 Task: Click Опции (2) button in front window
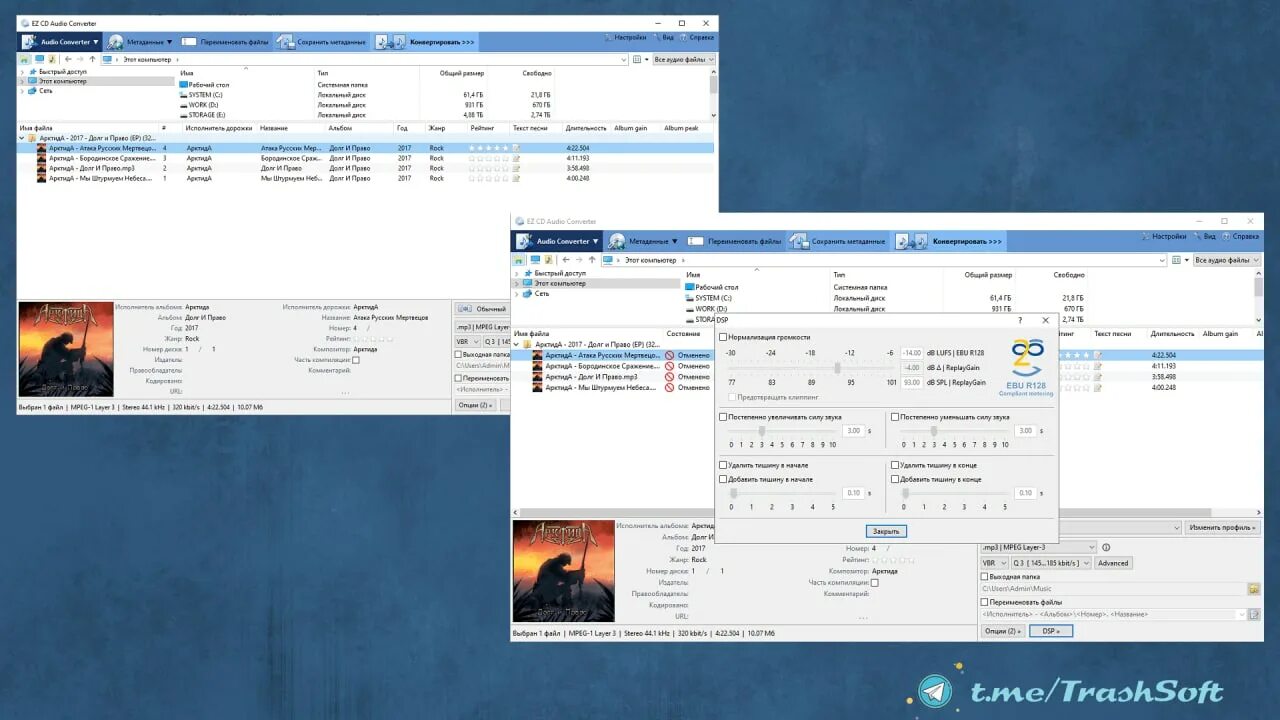pyautogui.click(x=1002, y=631)
